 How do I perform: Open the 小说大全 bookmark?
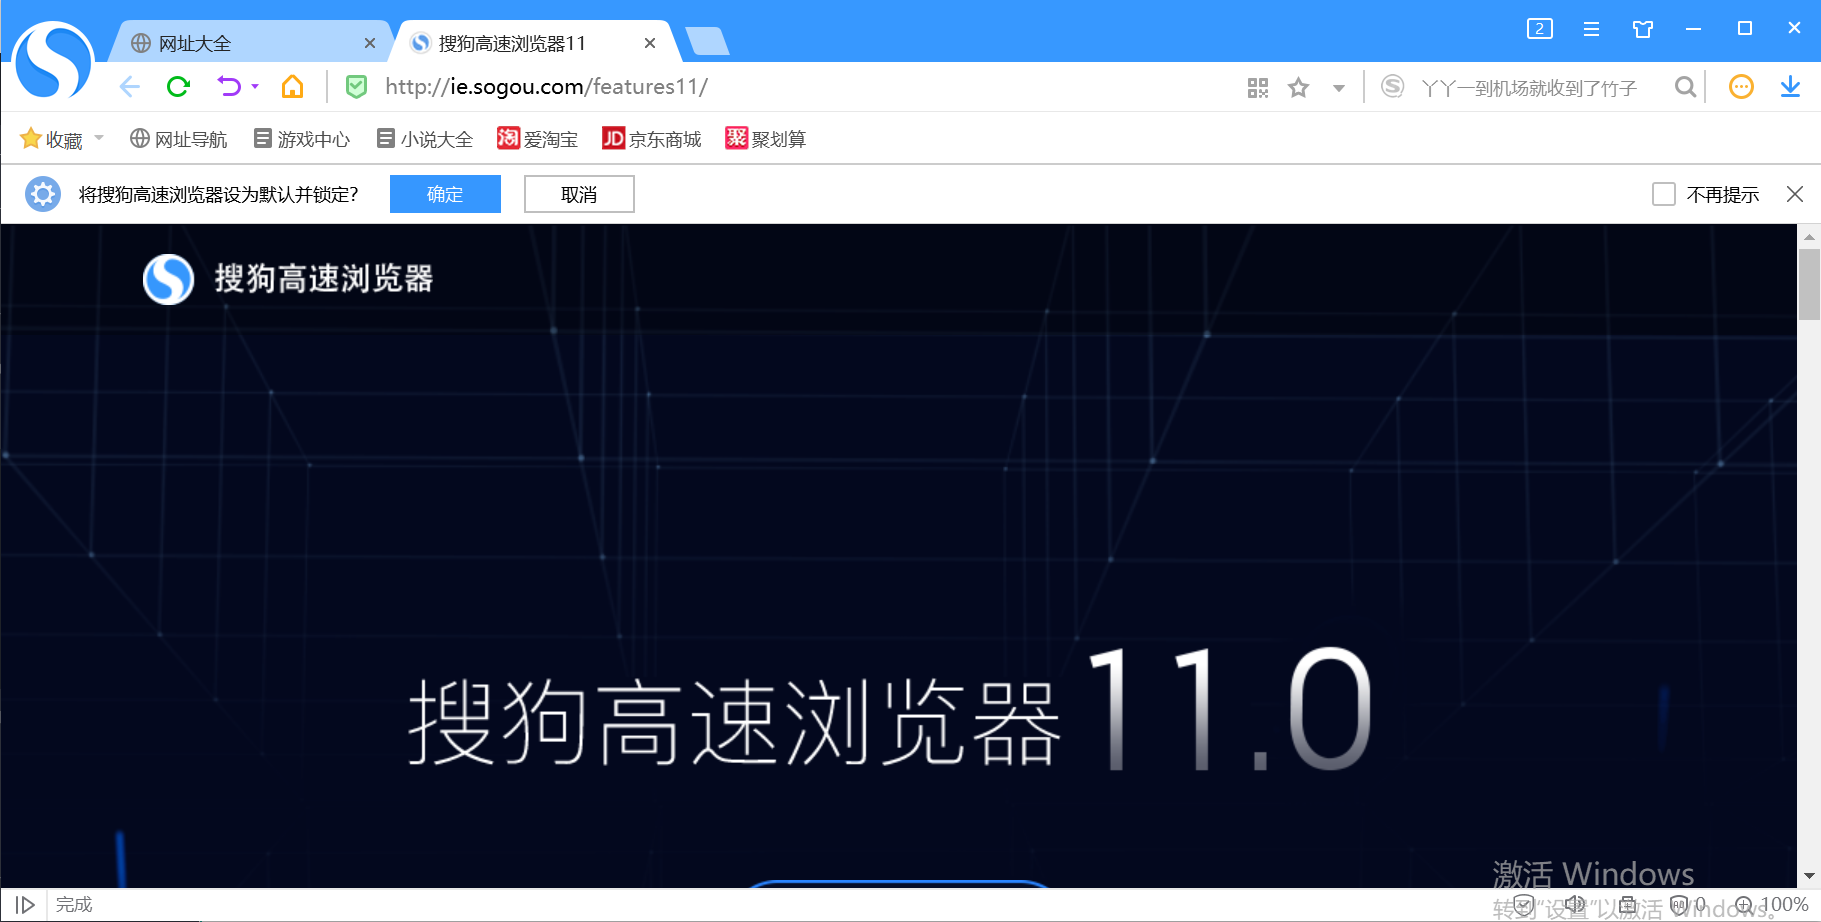click(x=425, y=139)
